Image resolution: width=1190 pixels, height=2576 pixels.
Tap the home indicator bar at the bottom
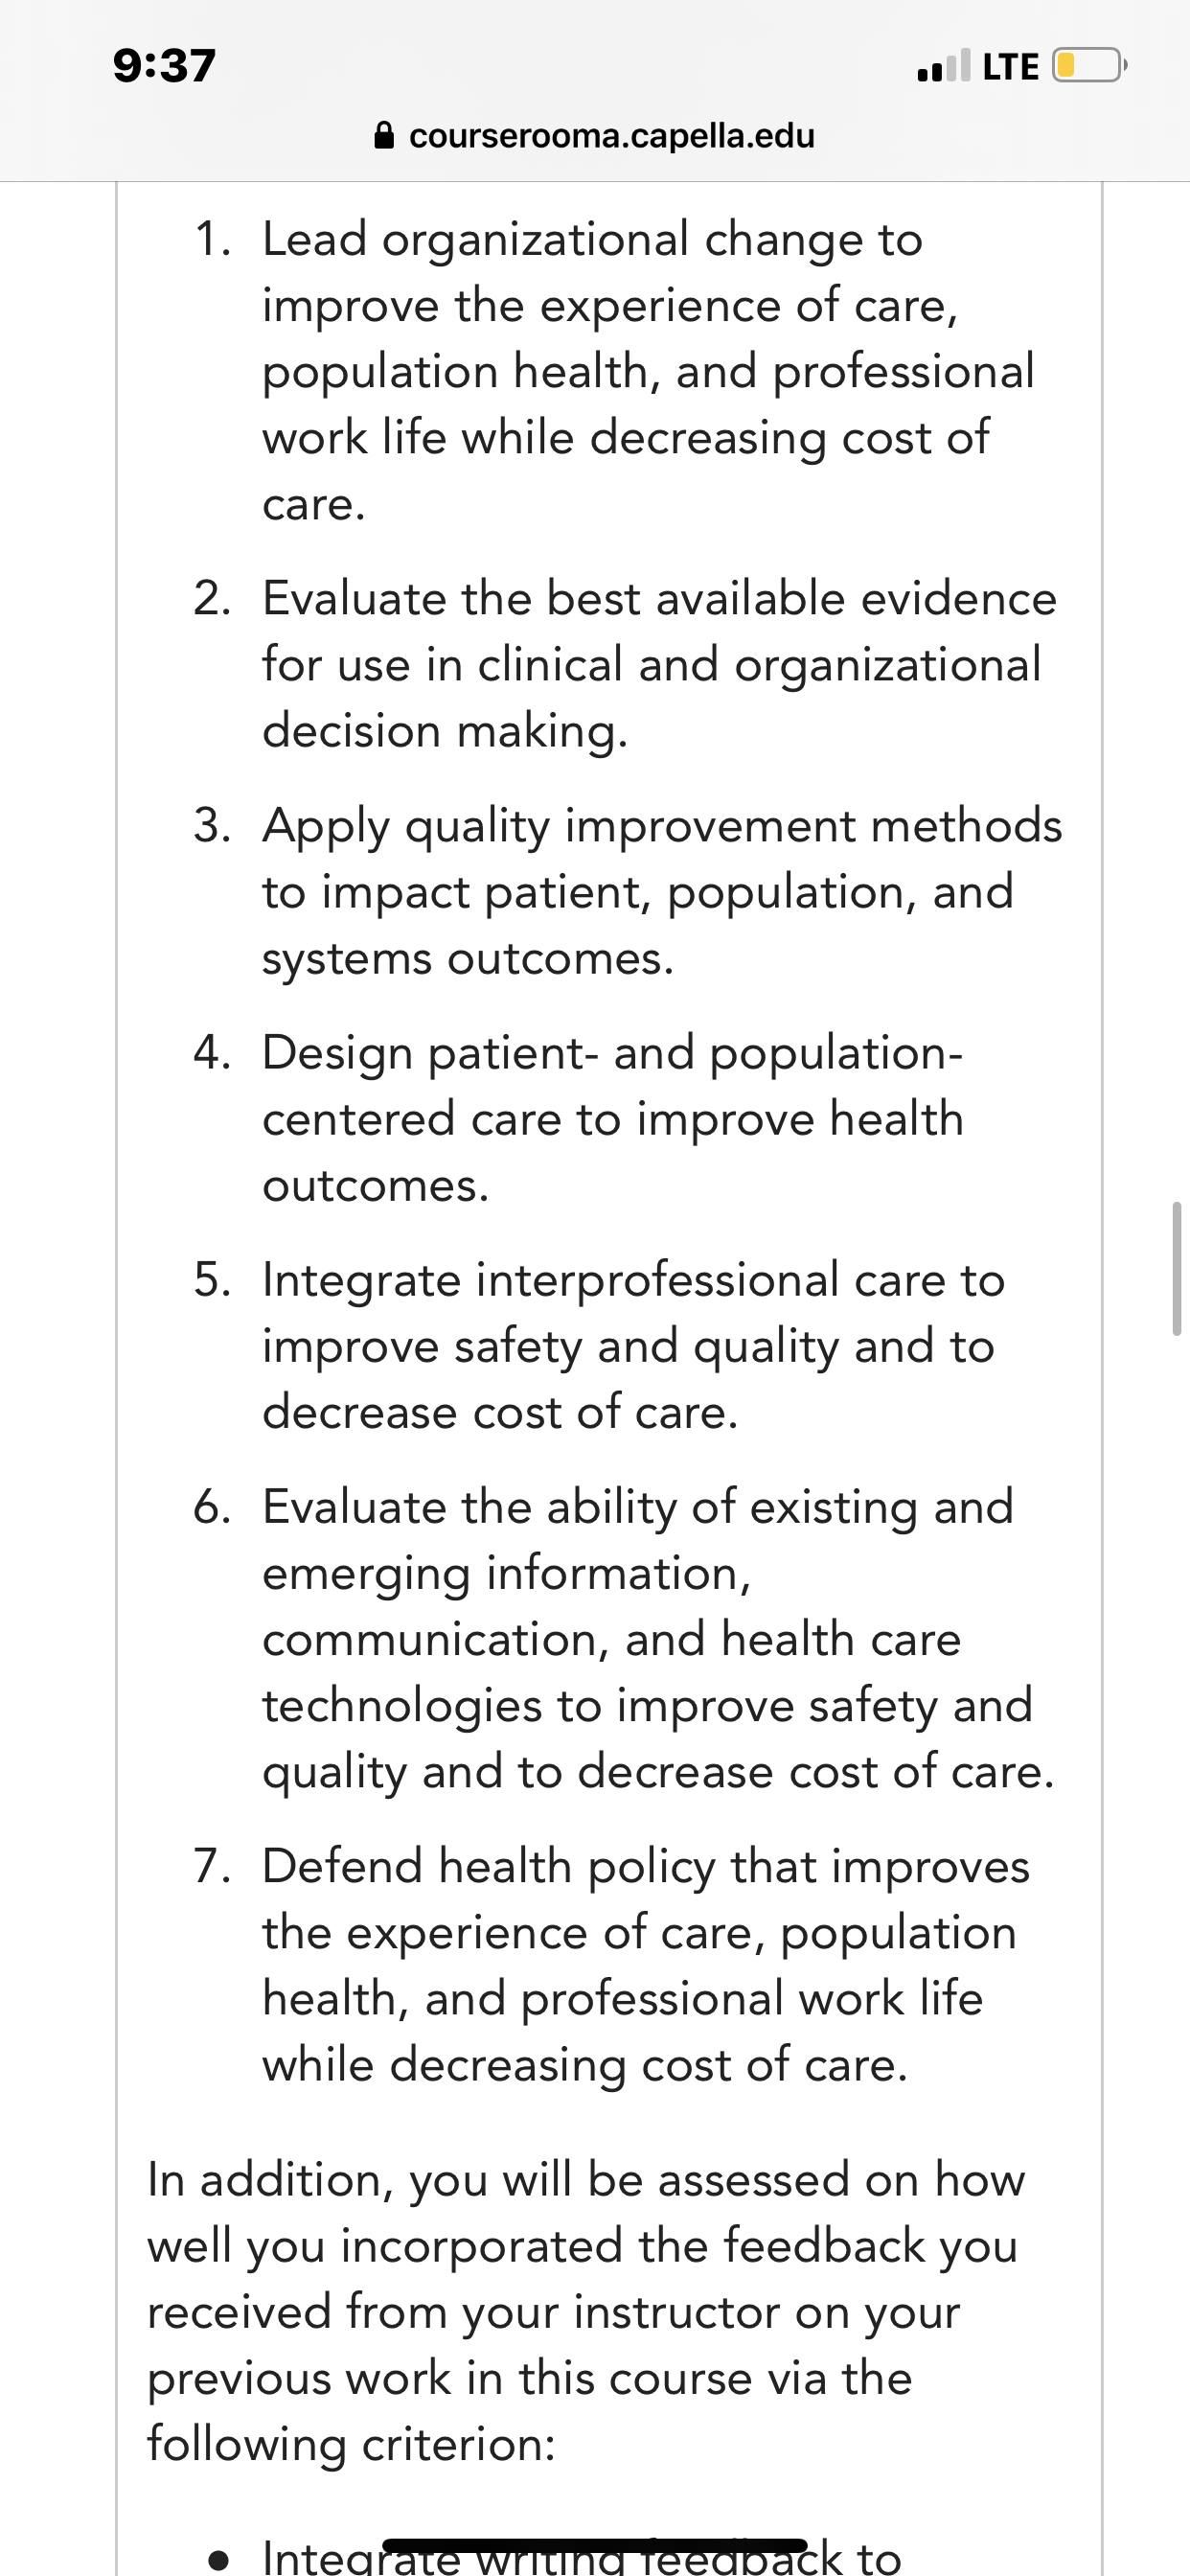tap(595, 2545)
